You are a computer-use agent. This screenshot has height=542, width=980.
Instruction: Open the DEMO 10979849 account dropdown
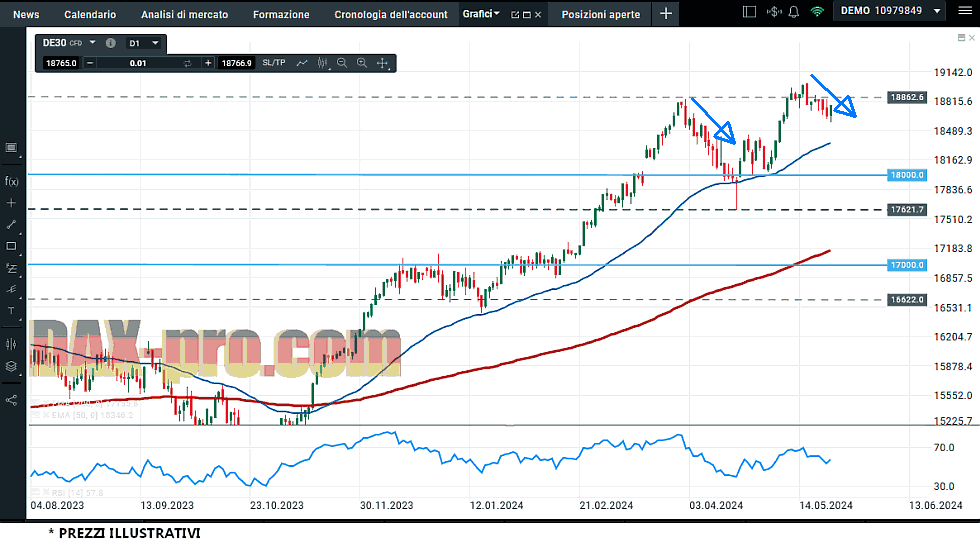[x=891, y=11]
